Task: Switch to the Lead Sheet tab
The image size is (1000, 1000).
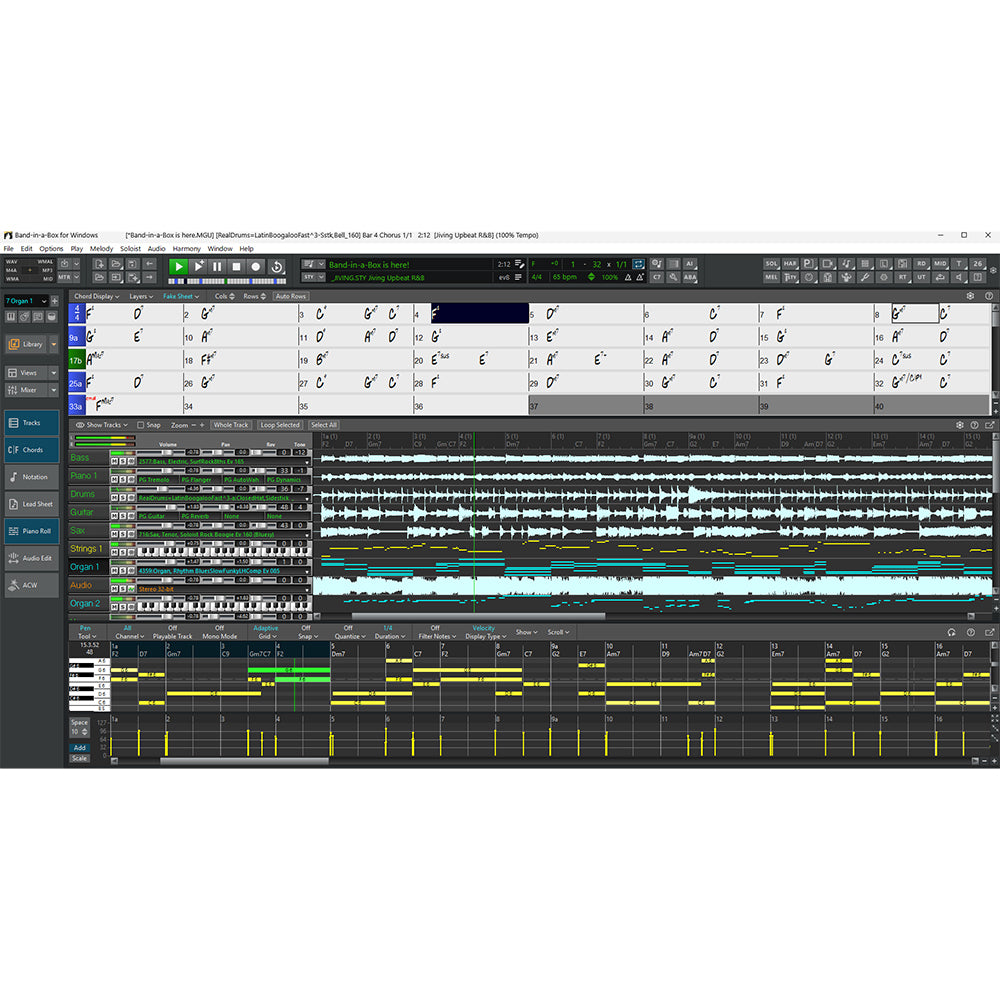Action: 31,504
